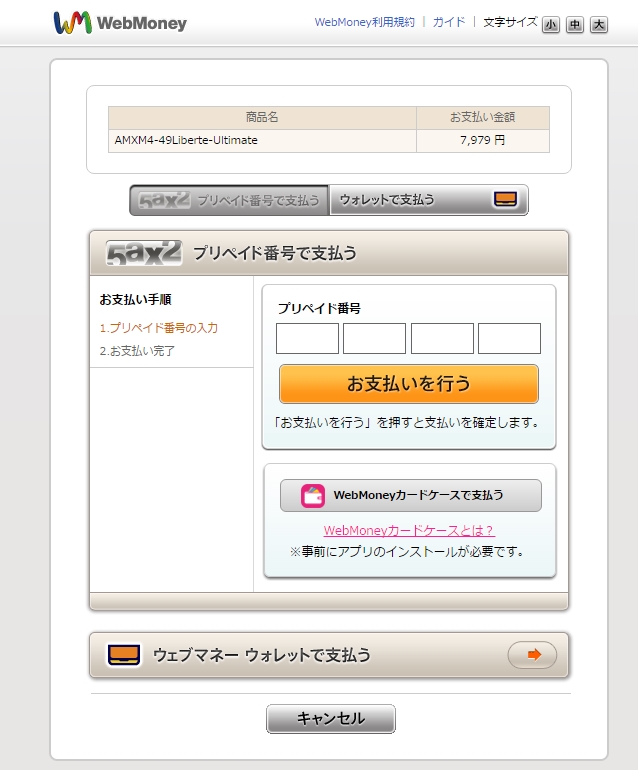The height and width of the screenshot is (770, 638).
Task: Click the ※事前にアプリのインストールが必要です。 note
Action: click(x=407, y=552)
